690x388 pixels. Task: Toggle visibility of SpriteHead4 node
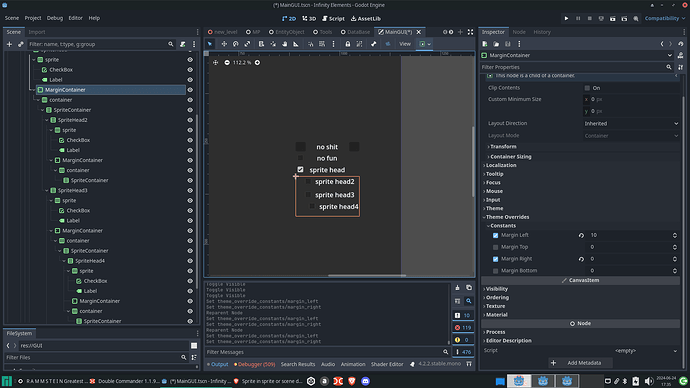tap(190, 261)
